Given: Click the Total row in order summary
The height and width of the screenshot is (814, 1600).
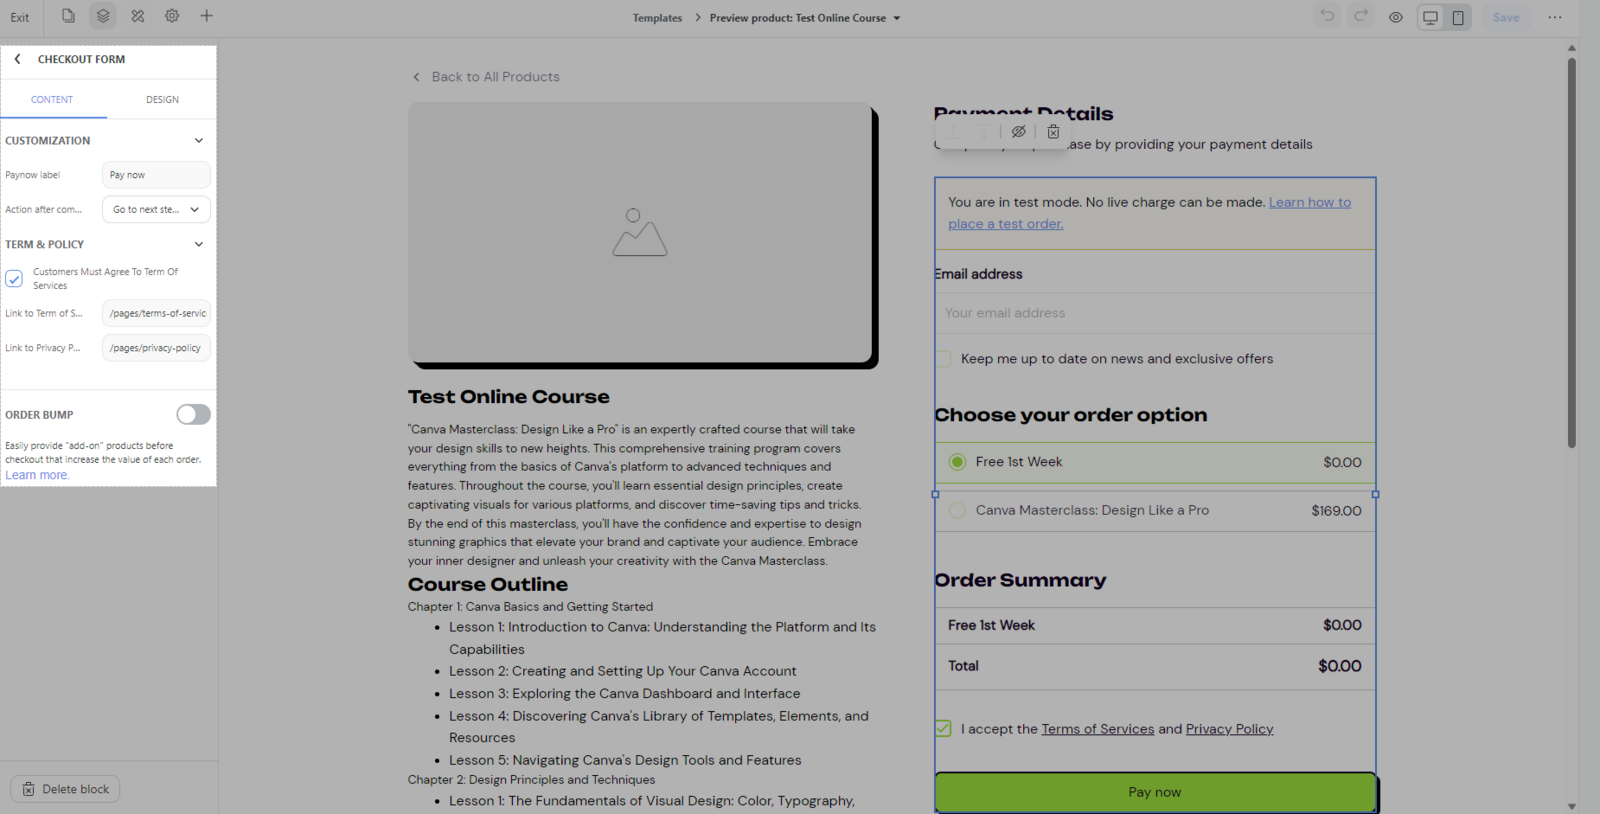Looking at the screenshot, I should tap(1155, 666).
